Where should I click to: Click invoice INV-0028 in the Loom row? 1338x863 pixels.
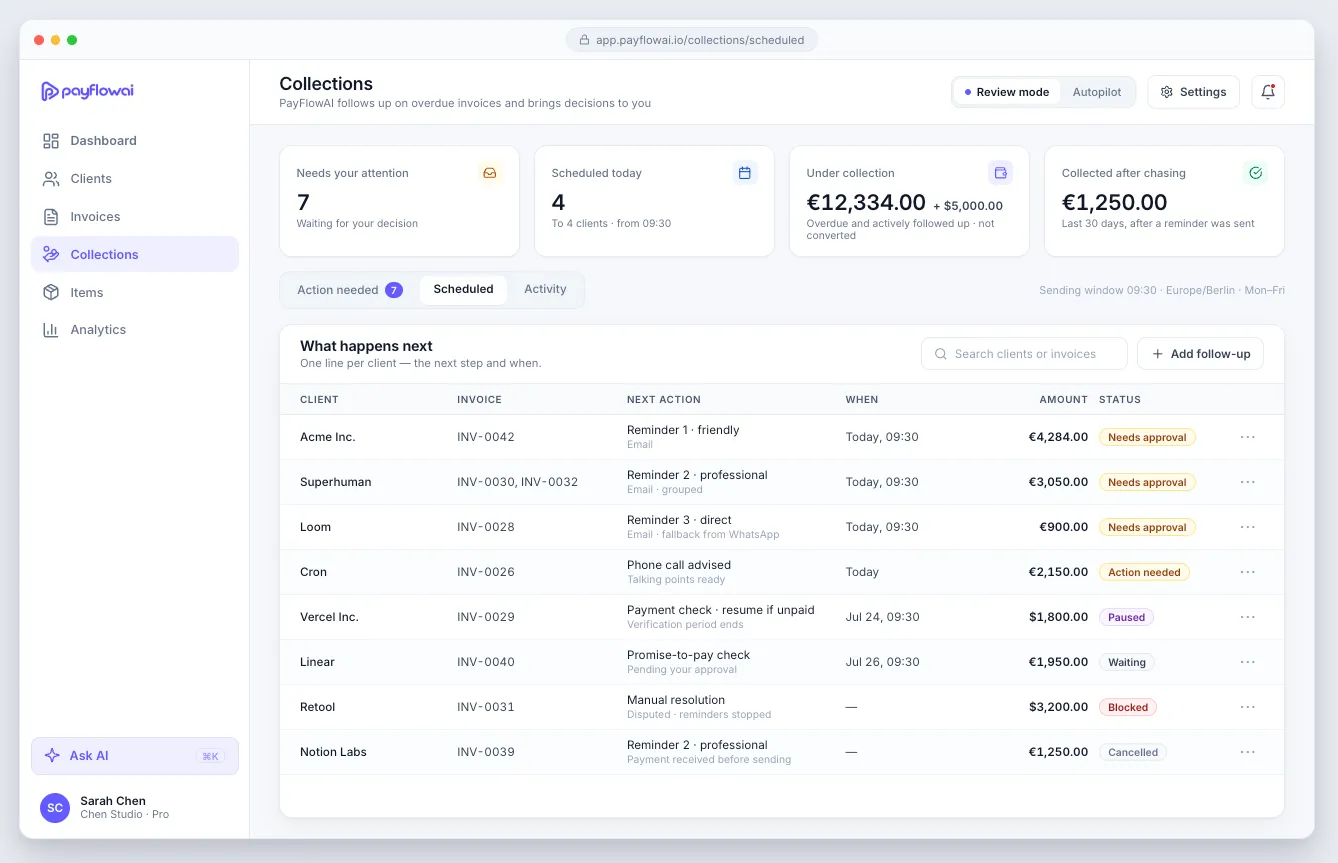coord(486,527)
